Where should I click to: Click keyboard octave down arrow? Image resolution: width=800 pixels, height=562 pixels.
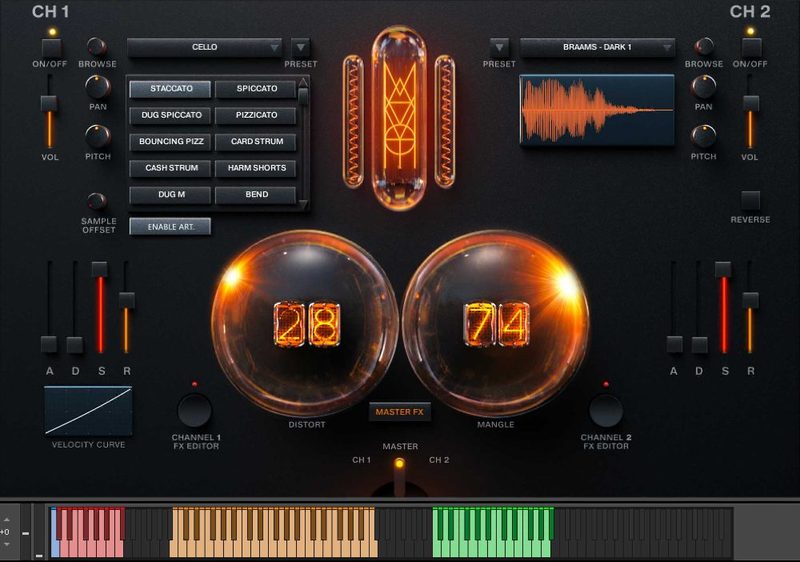pyautogui.click(x=7, y=545)
